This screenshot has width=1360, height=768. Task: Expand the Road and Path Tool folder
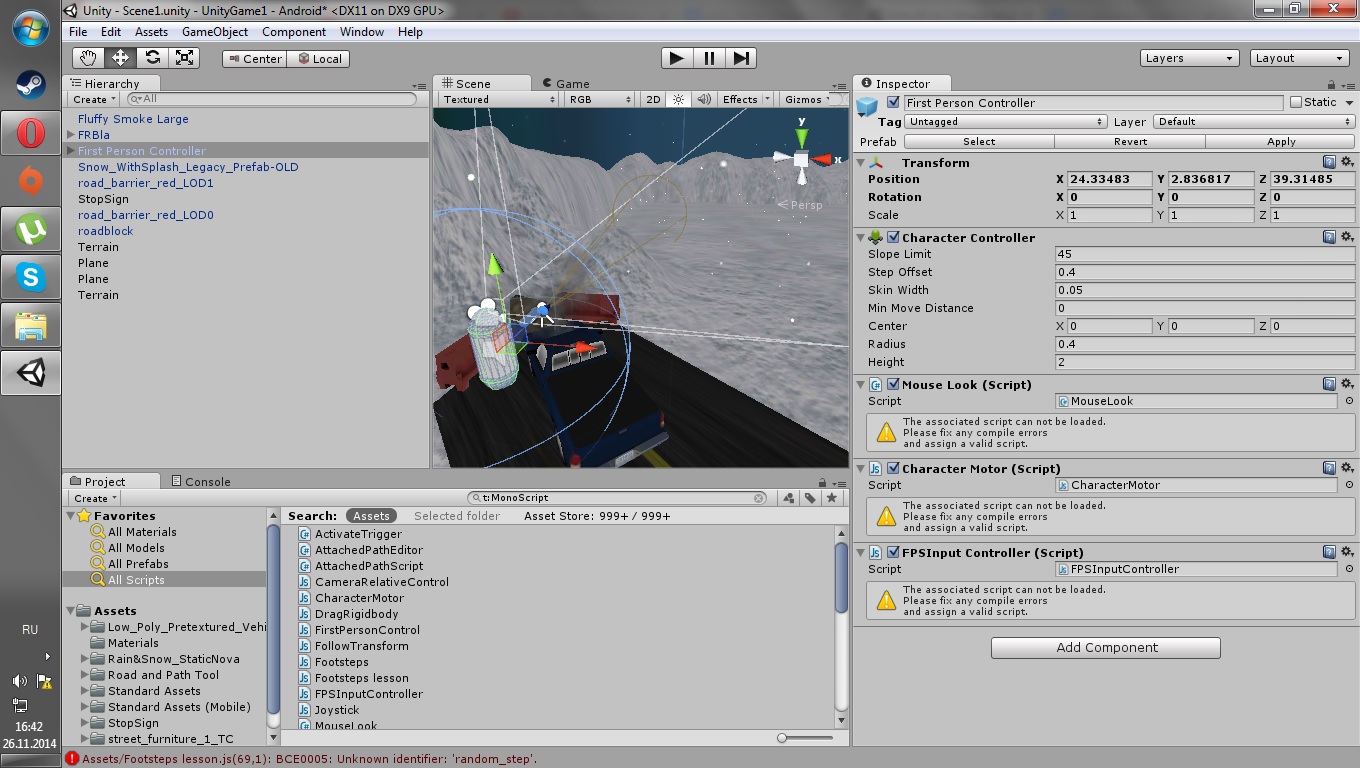click(85, 675)
